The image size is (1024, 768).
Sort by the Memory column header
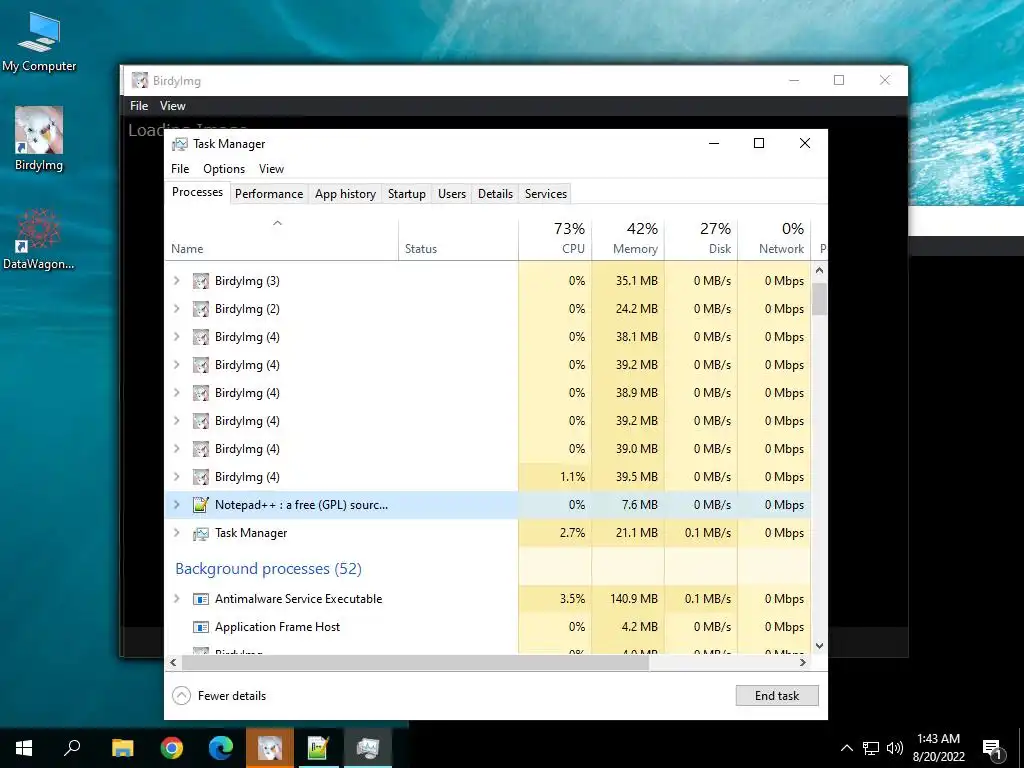coord(628,238)
